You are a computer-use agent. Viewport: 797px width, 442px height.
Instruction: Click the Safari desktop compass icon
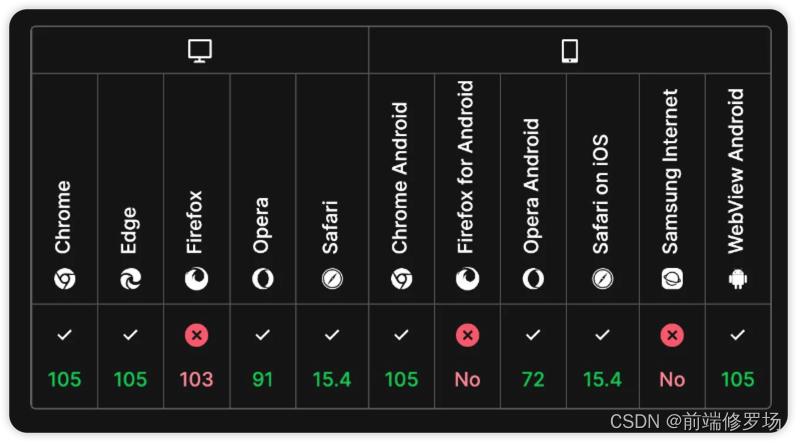coord(332,279)
